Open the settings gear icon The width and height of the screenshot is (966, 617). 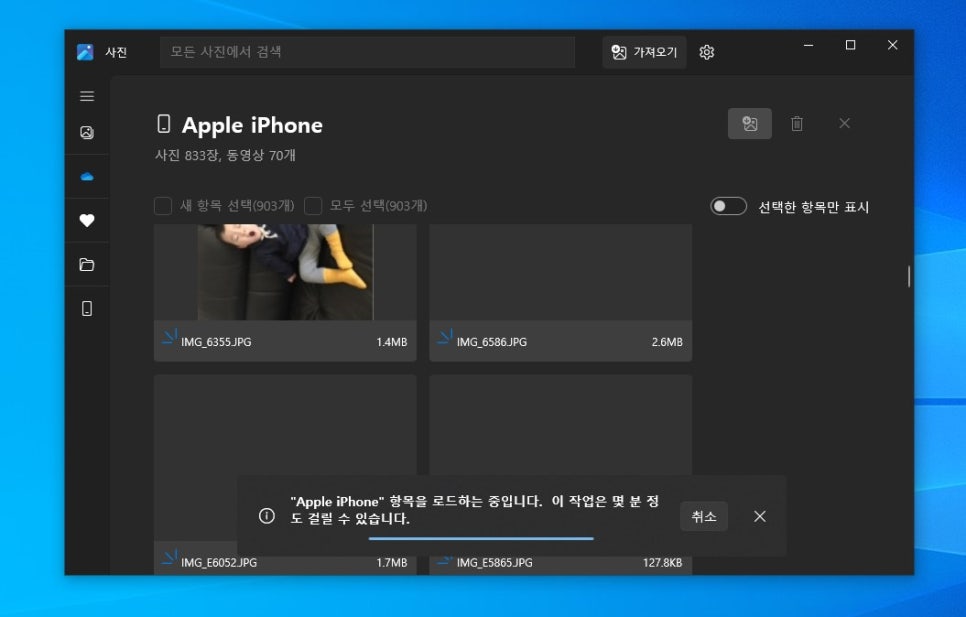pyautogui.click(x=707, y=52)
